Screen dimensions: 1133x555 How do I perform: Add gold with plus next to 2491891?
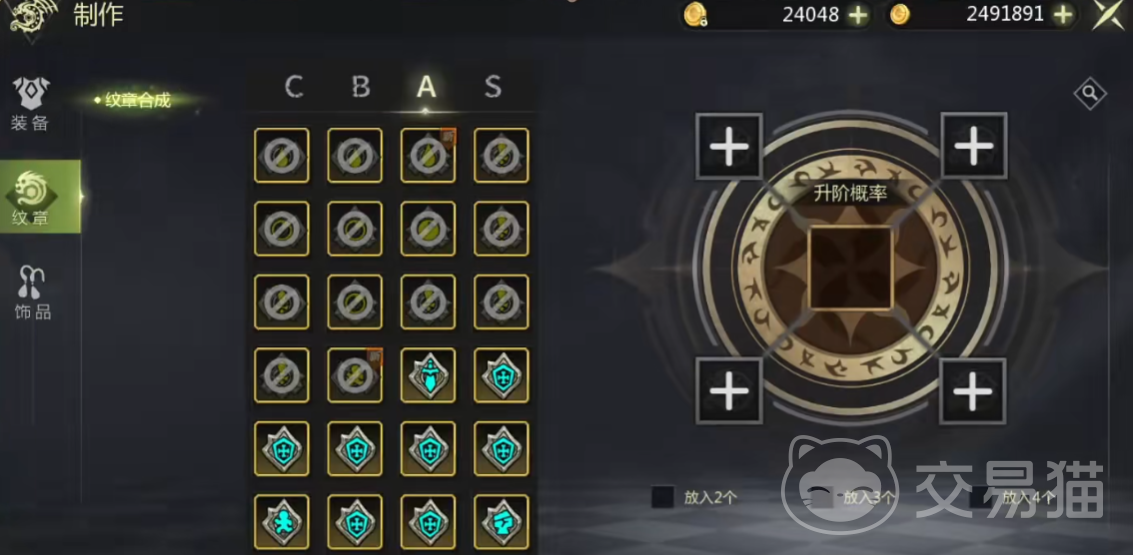[x=1062, y=14]
